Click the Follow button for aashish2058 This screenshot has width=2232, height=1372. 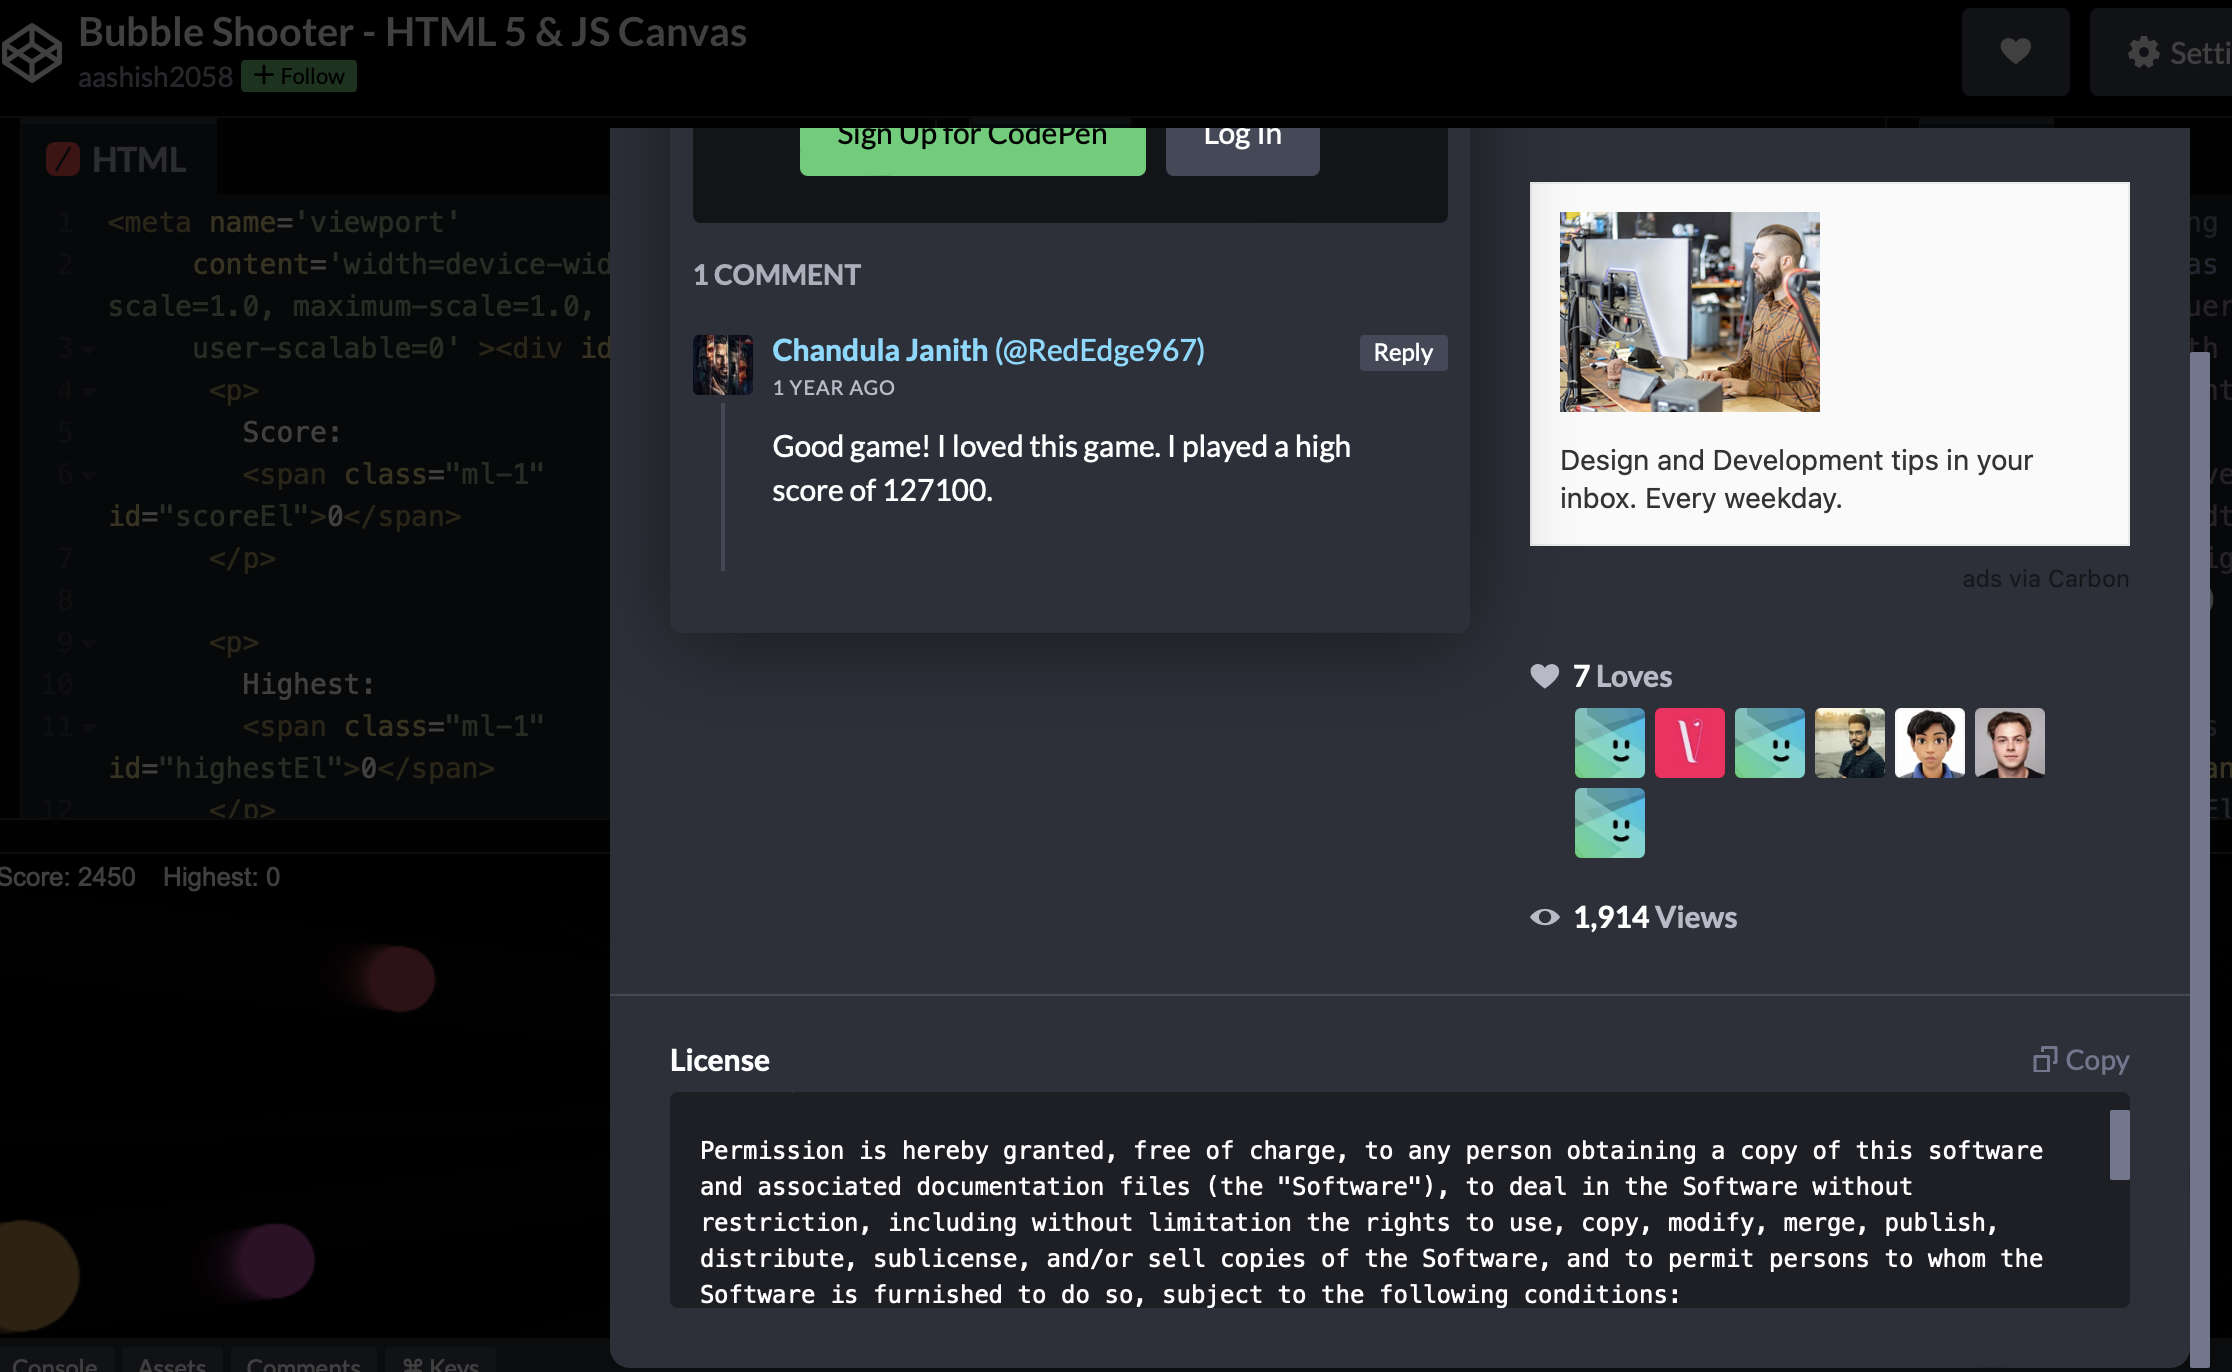[299, 76]
